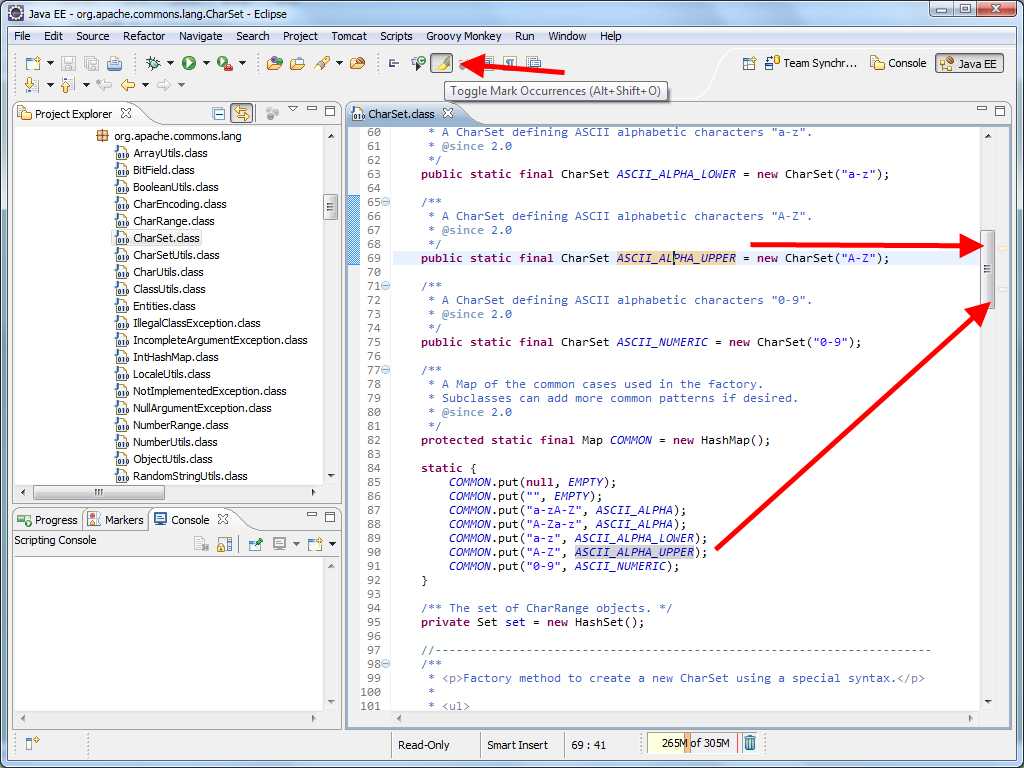Toggle the icon left of Mark Occurrences

coord(418,63)
